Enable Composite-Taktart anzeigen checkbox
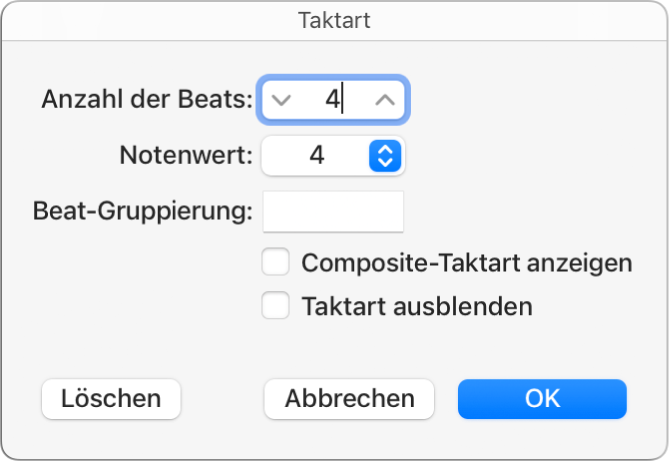Screen dimensions: 670x463 tap(275, 263)
